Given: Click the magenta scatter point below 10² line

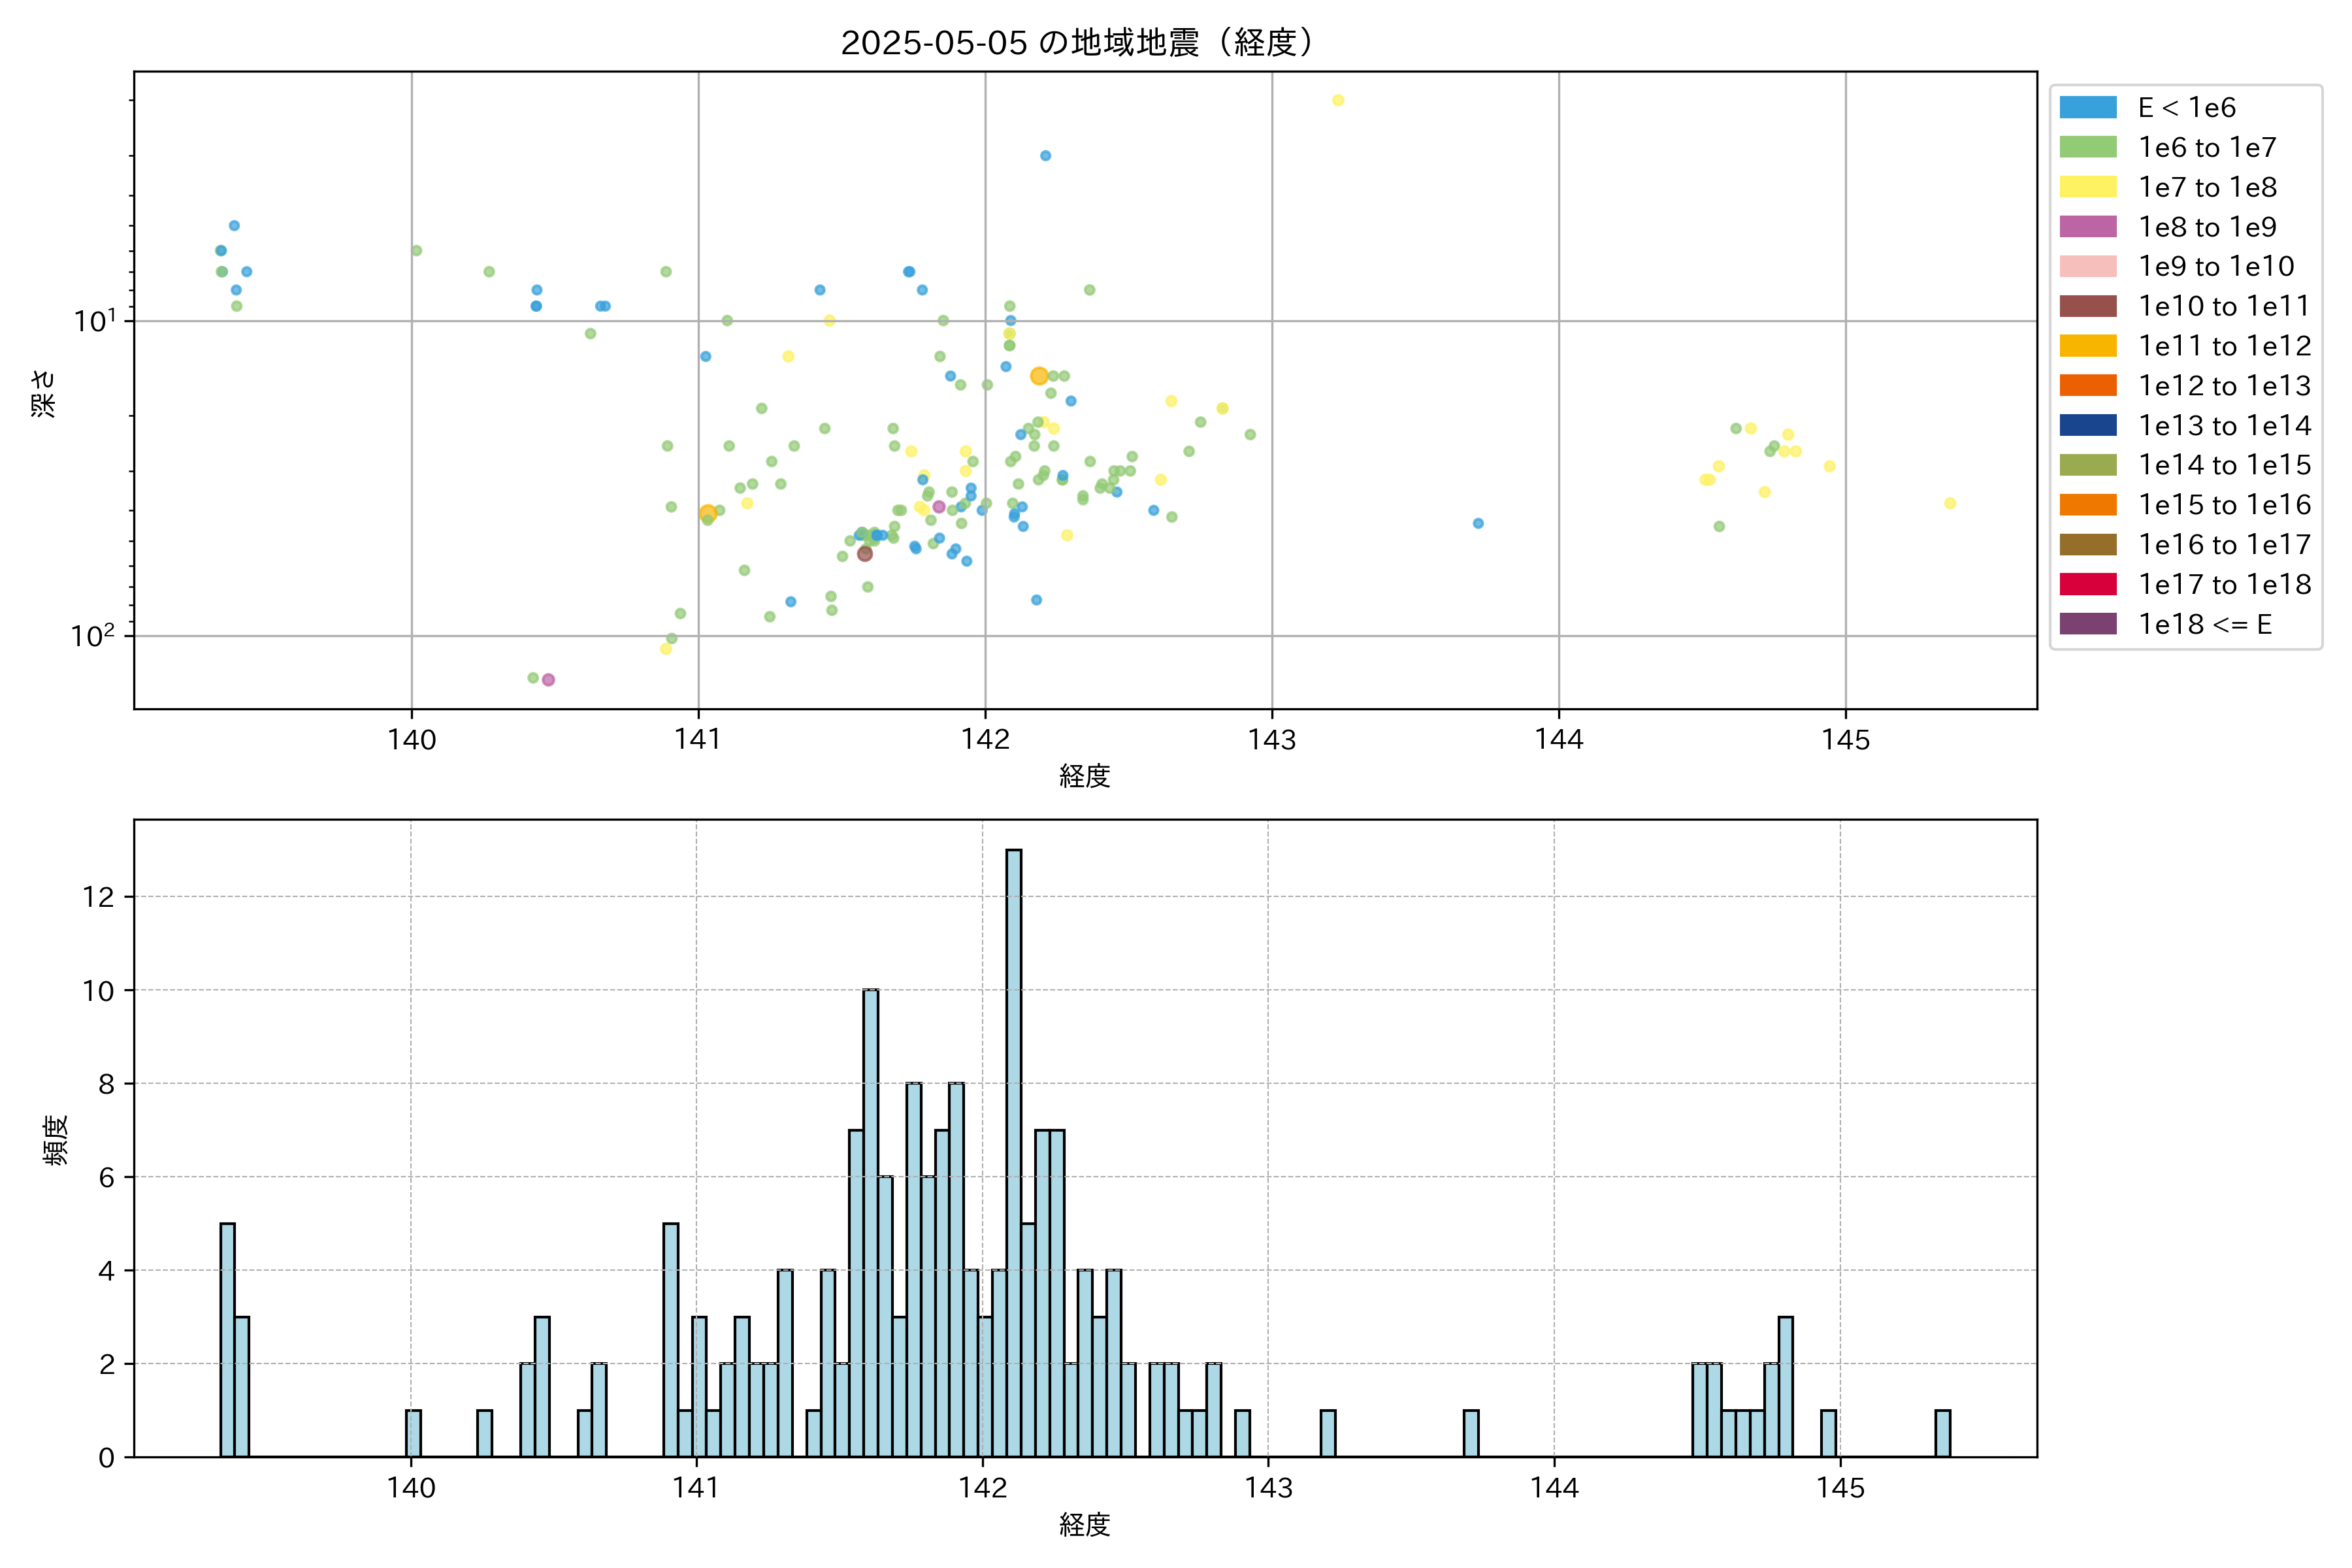Looking at the screenshot, I should click(x=548, y=680).
